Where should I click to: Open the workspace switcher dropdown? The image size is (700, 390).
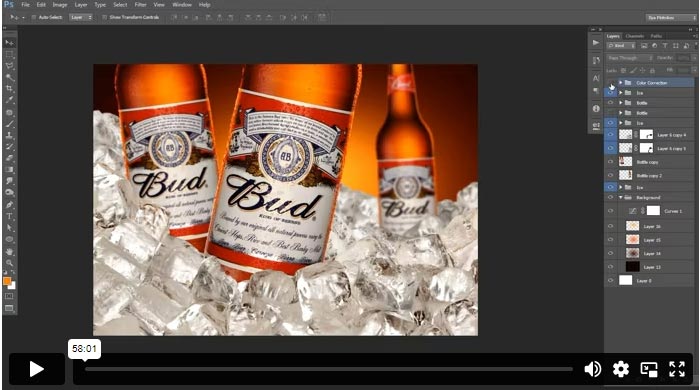[x=671, y=18]
